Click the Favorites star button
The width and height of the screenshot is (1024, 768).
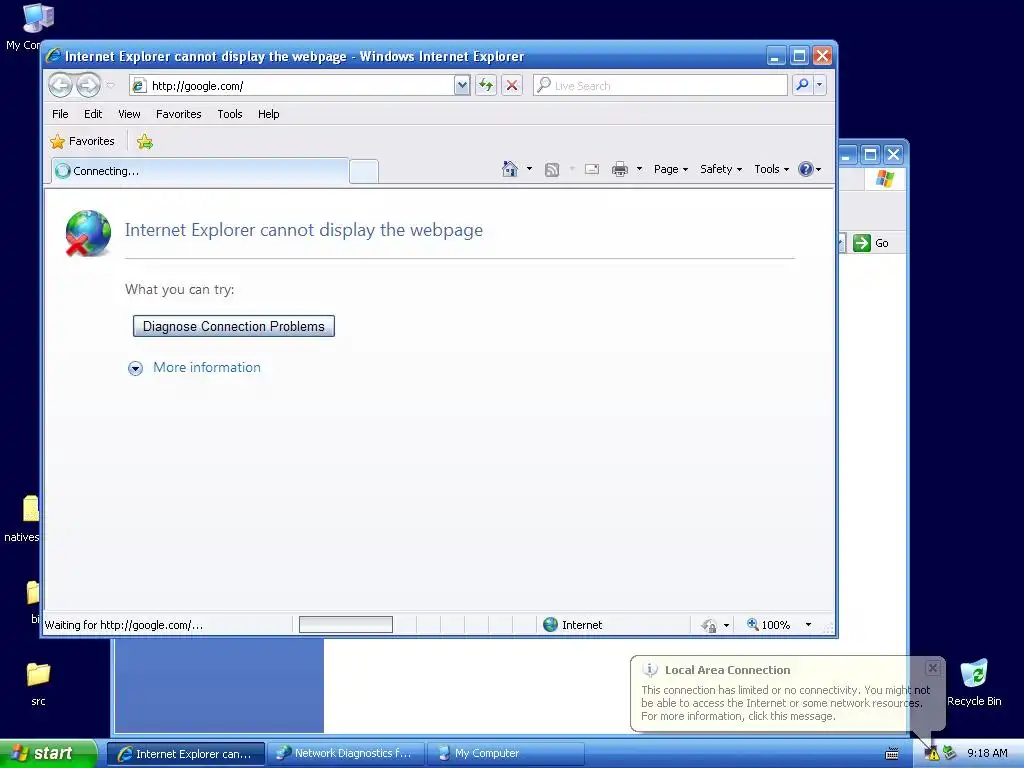(x=83, y=141)
